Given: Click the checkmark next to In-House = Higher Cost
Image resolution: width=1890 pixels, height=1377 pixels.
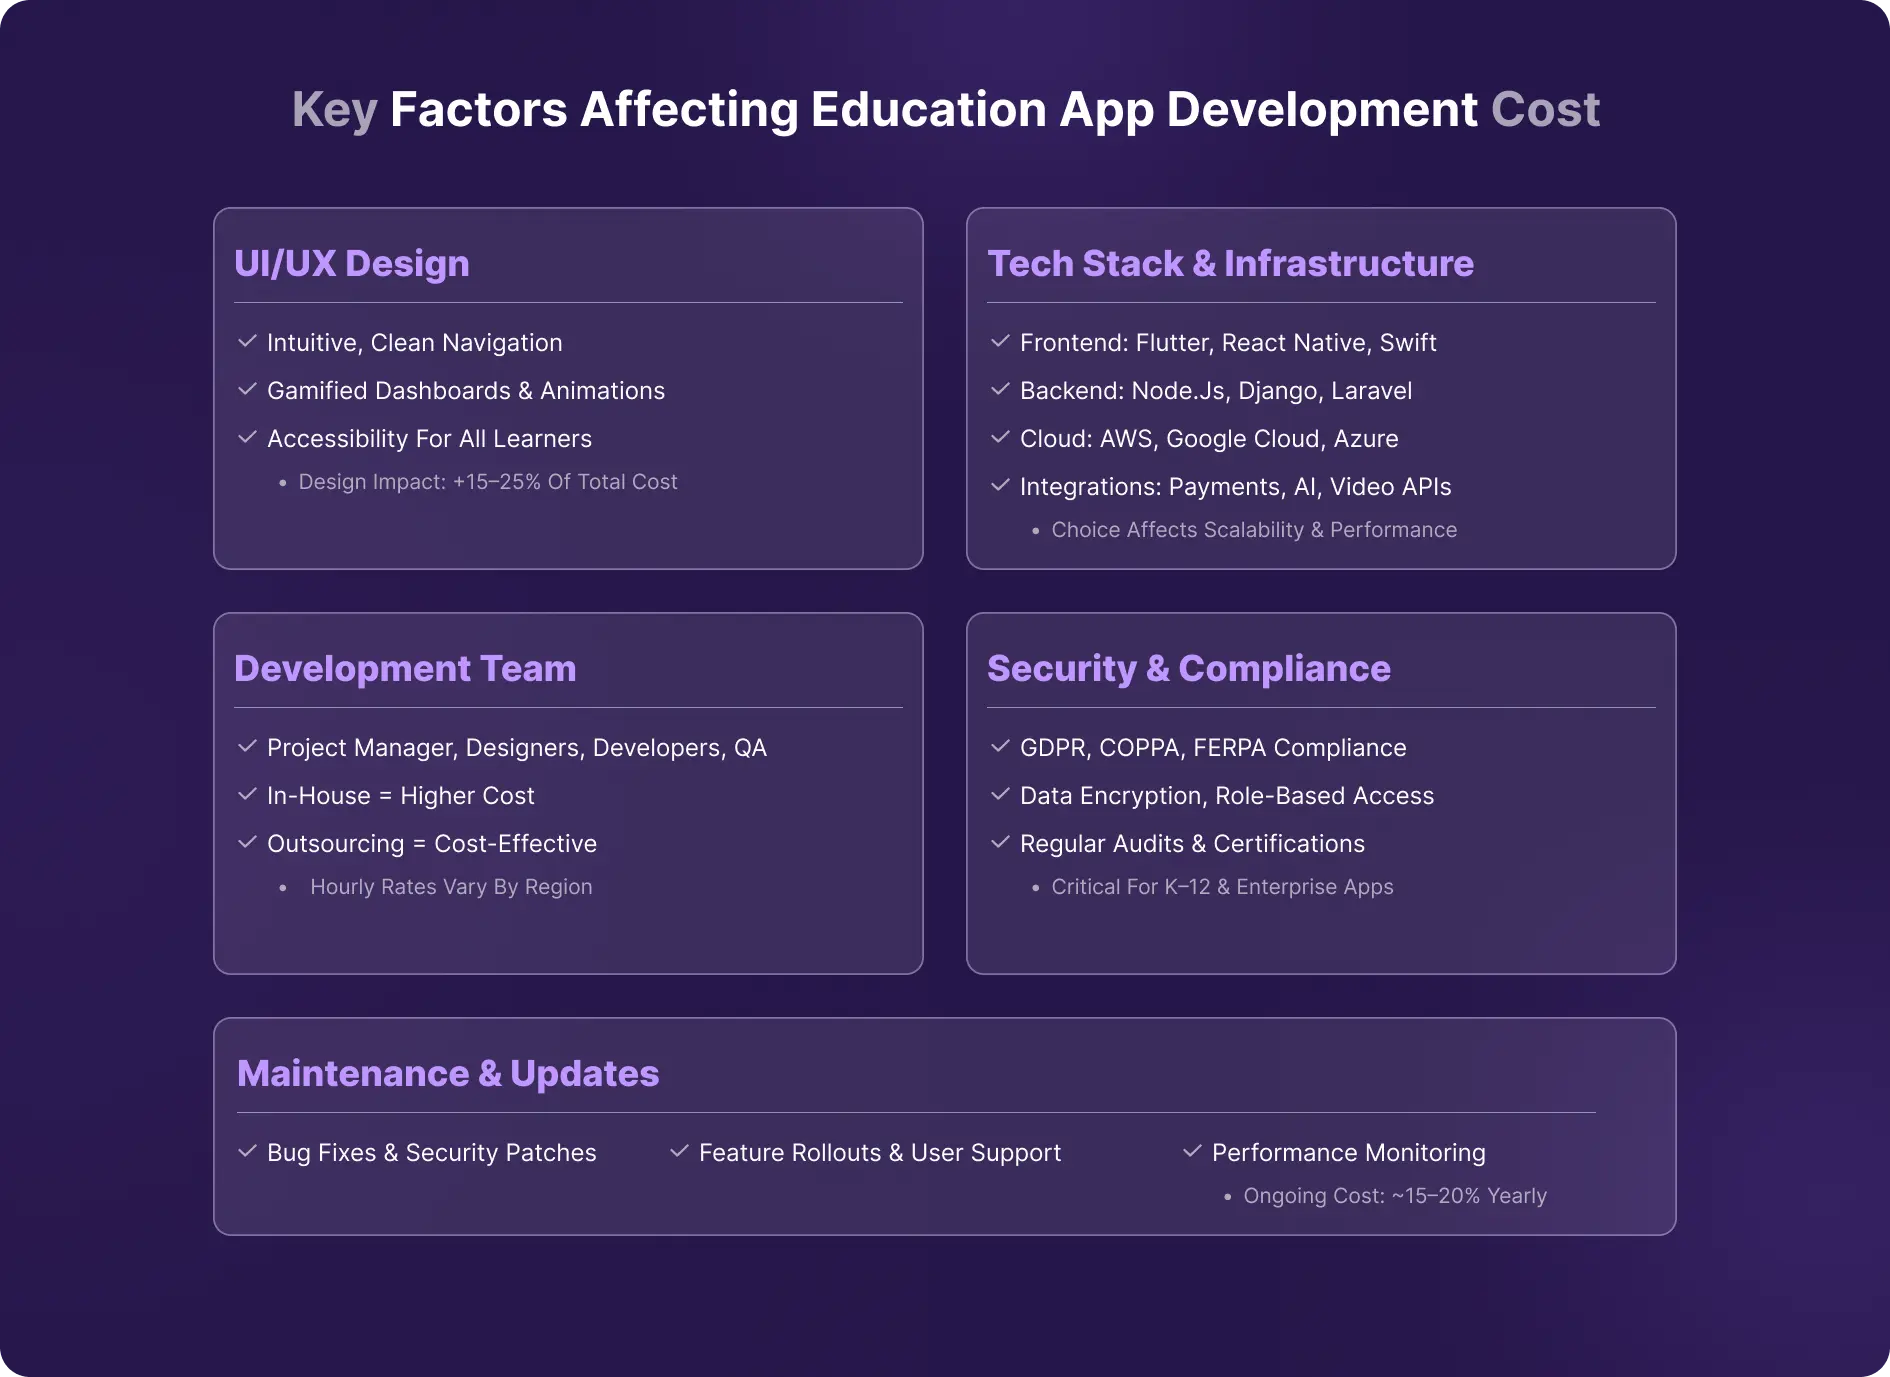Looking at the screenshot, I should 247,795.
